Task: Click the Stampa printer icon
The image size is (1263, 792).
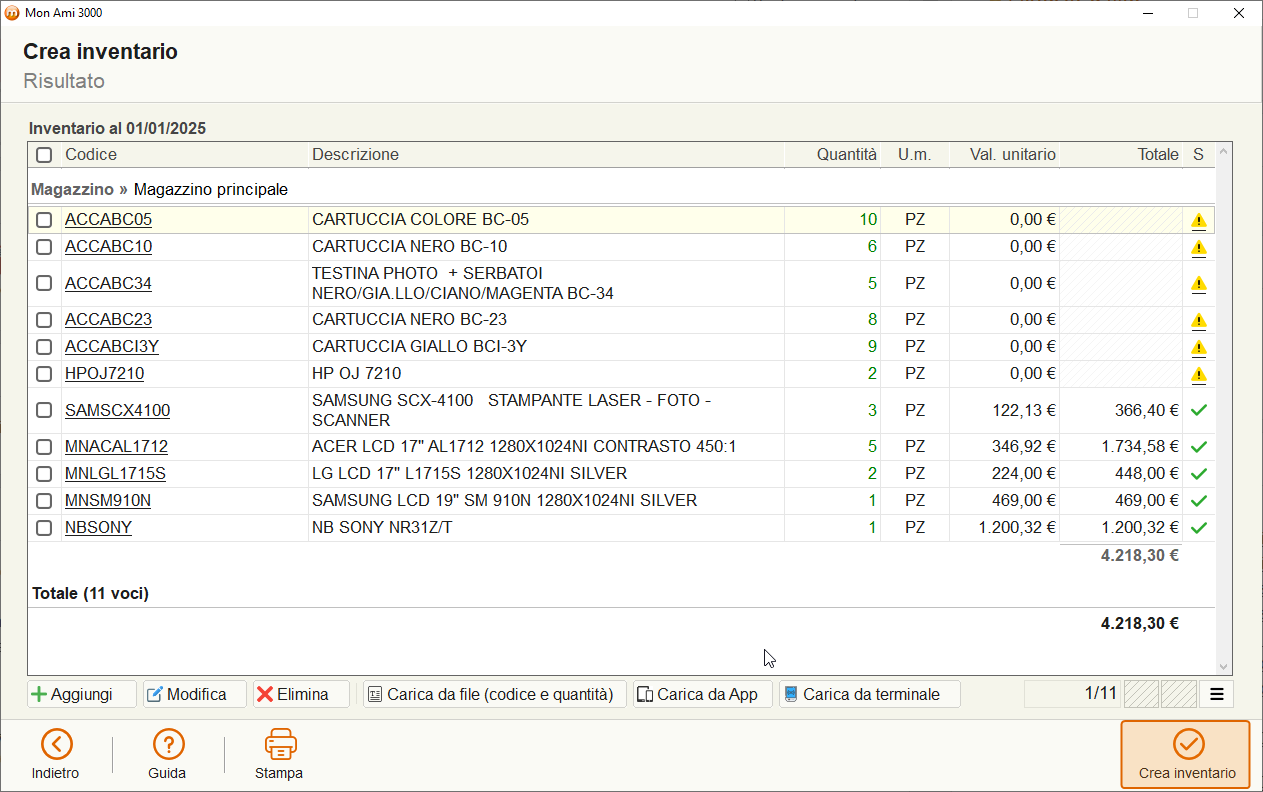Action: click(x=280, y=744)
